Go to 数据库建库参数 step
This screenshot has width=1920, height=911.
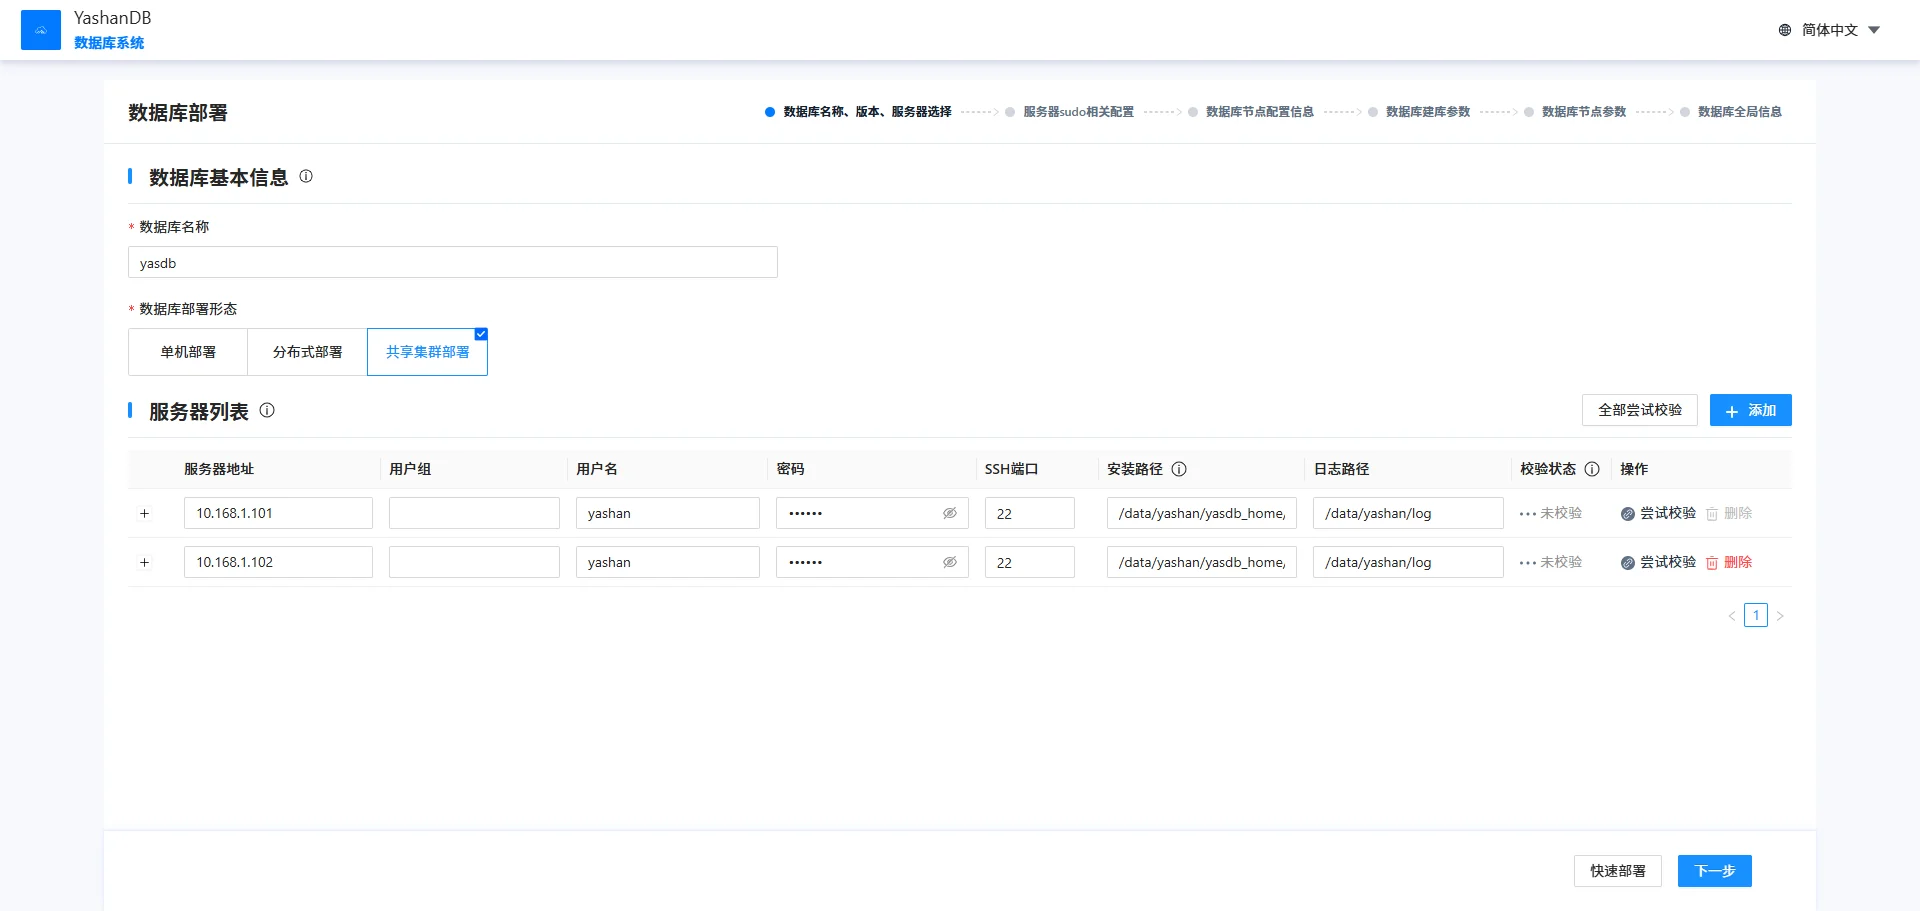[x=1427, y=112]
